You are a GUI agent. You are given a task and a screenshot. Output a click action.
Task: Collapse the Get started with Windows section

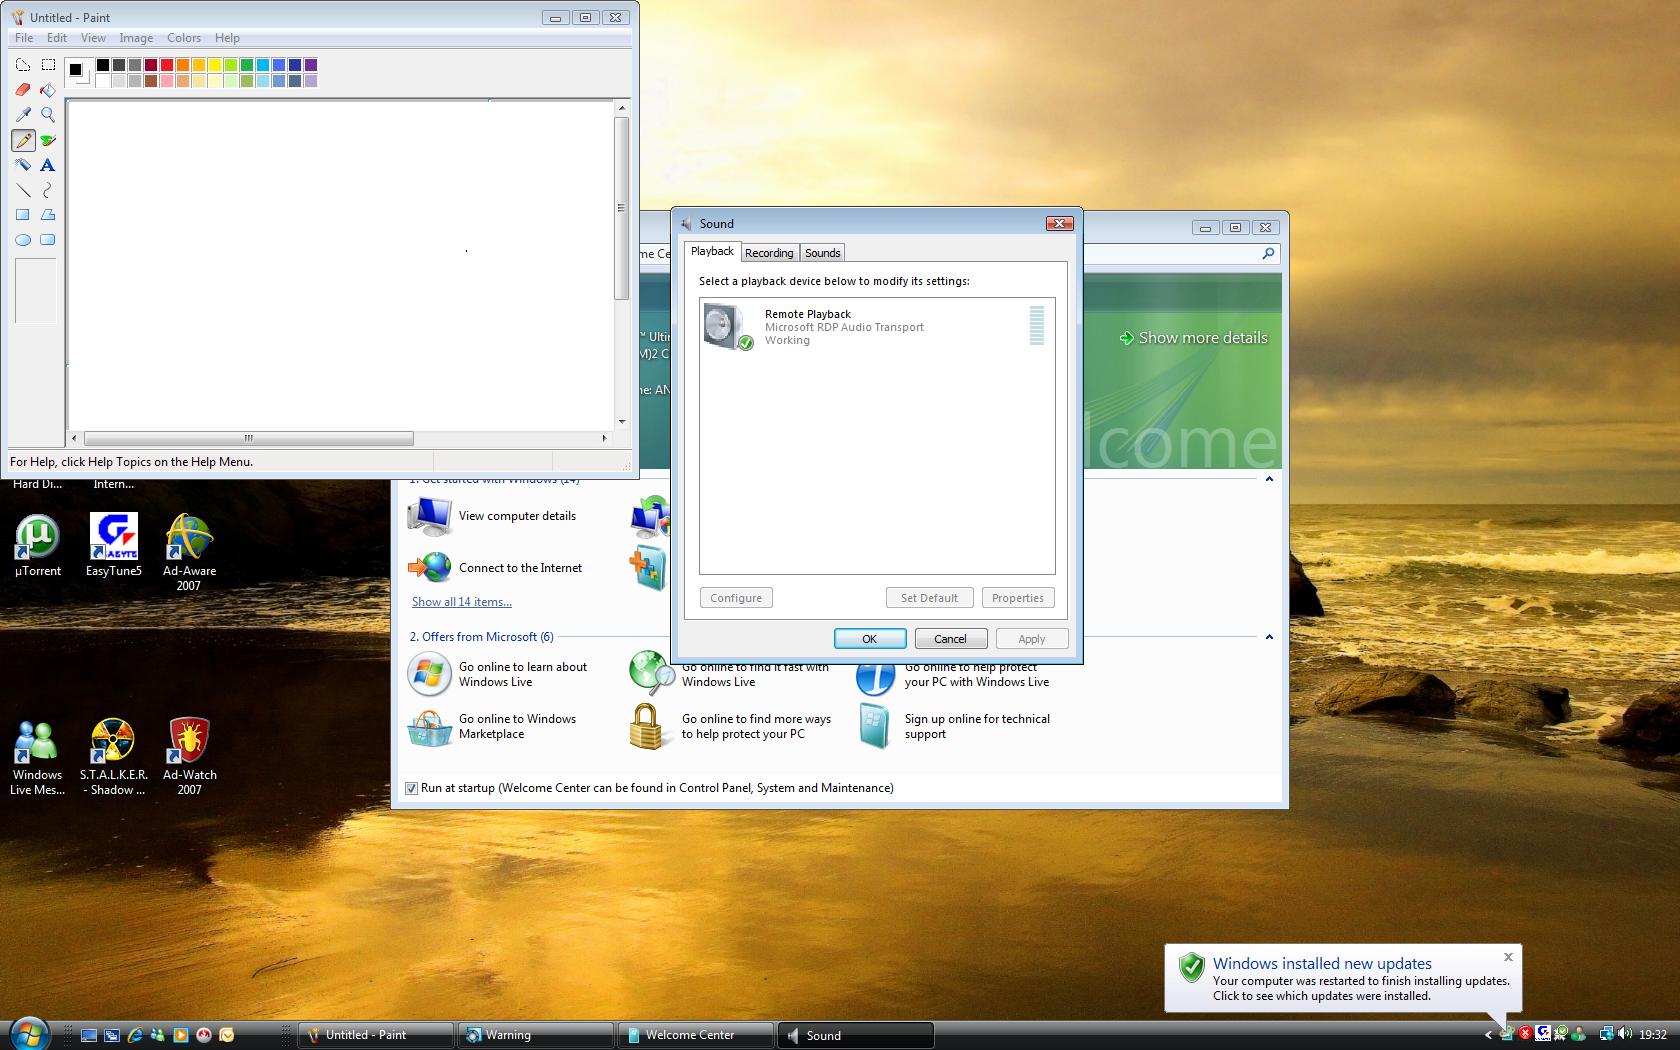point(1269,480)
